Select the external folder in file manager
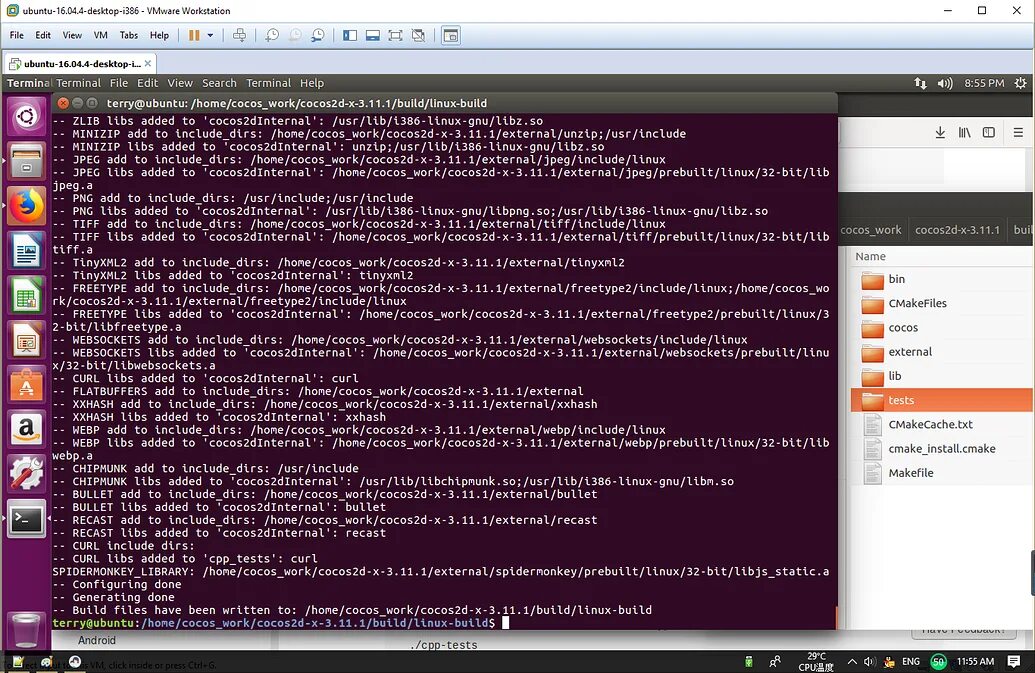The image size is (1035, 673). [x=942, y=352]
